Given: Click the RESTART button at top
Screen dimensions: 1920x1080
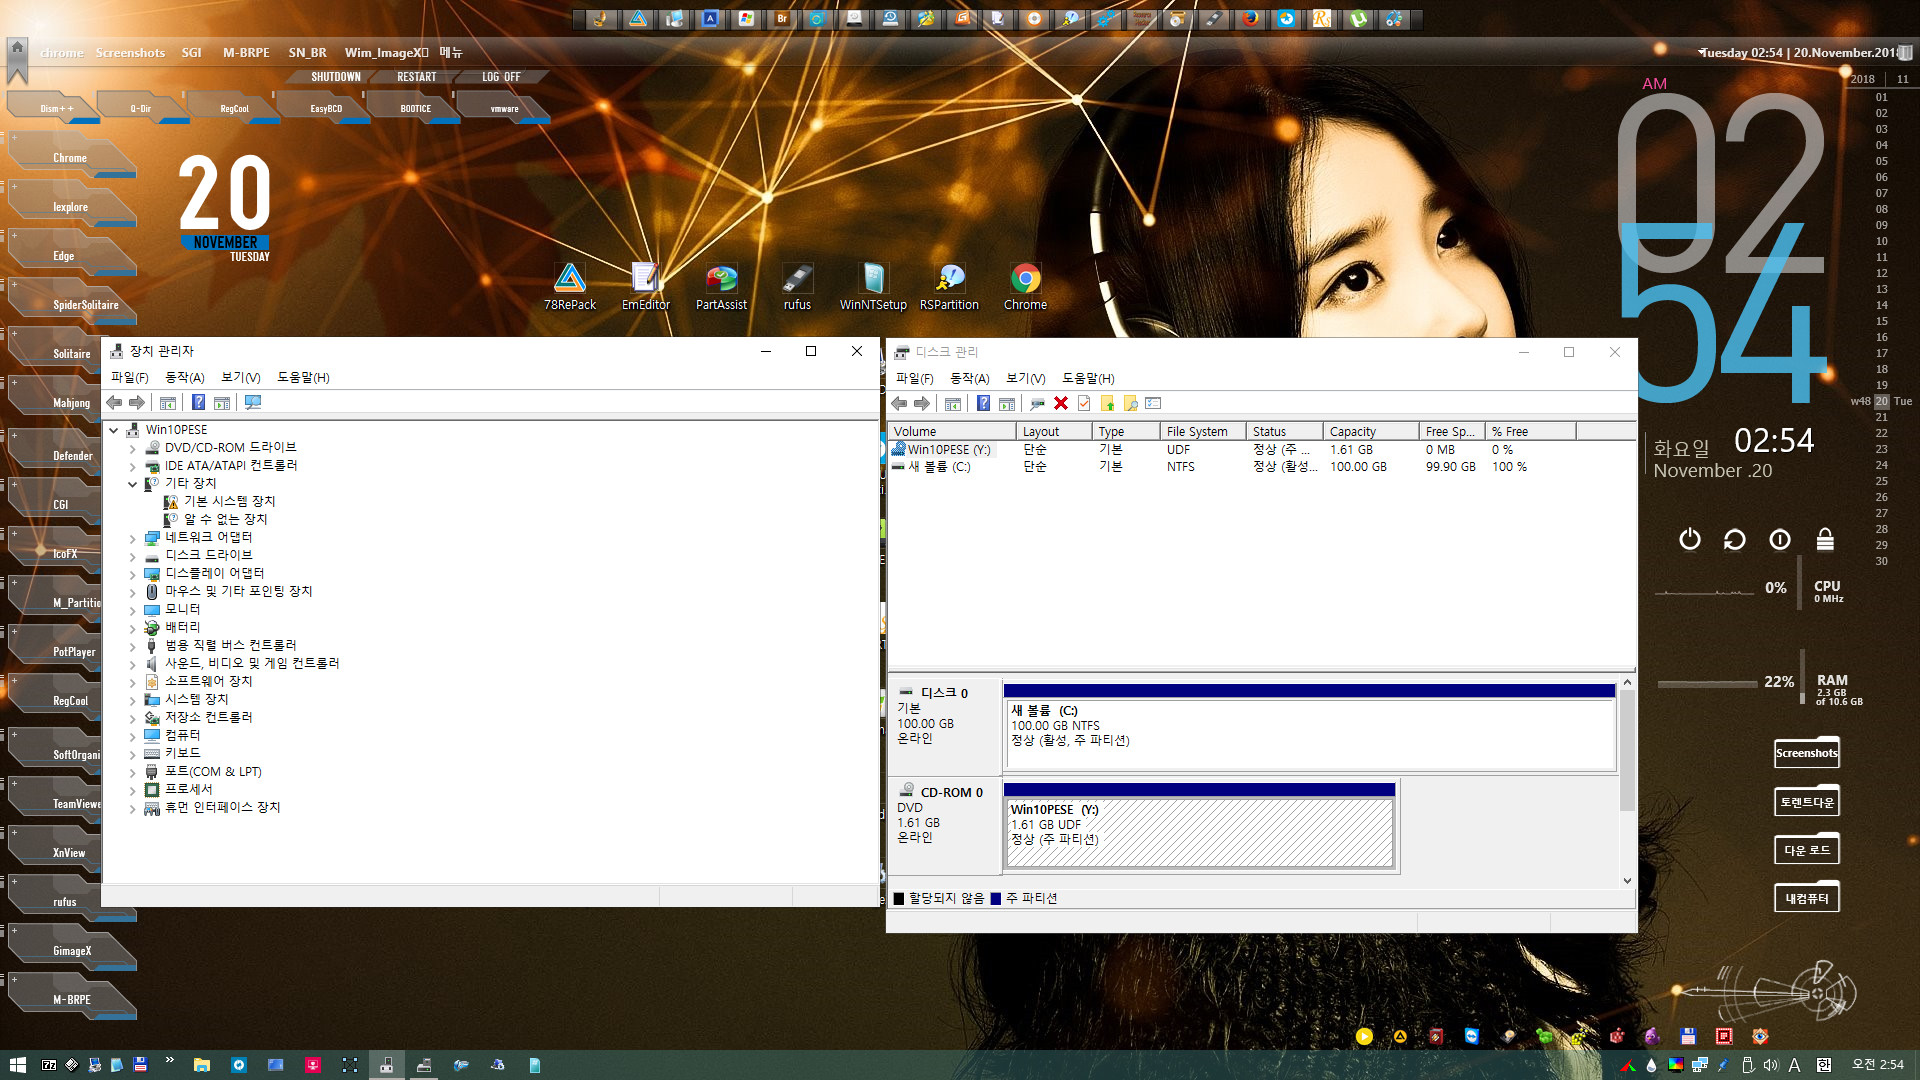Looking at the screenshot, I should (x=417, y=77).
